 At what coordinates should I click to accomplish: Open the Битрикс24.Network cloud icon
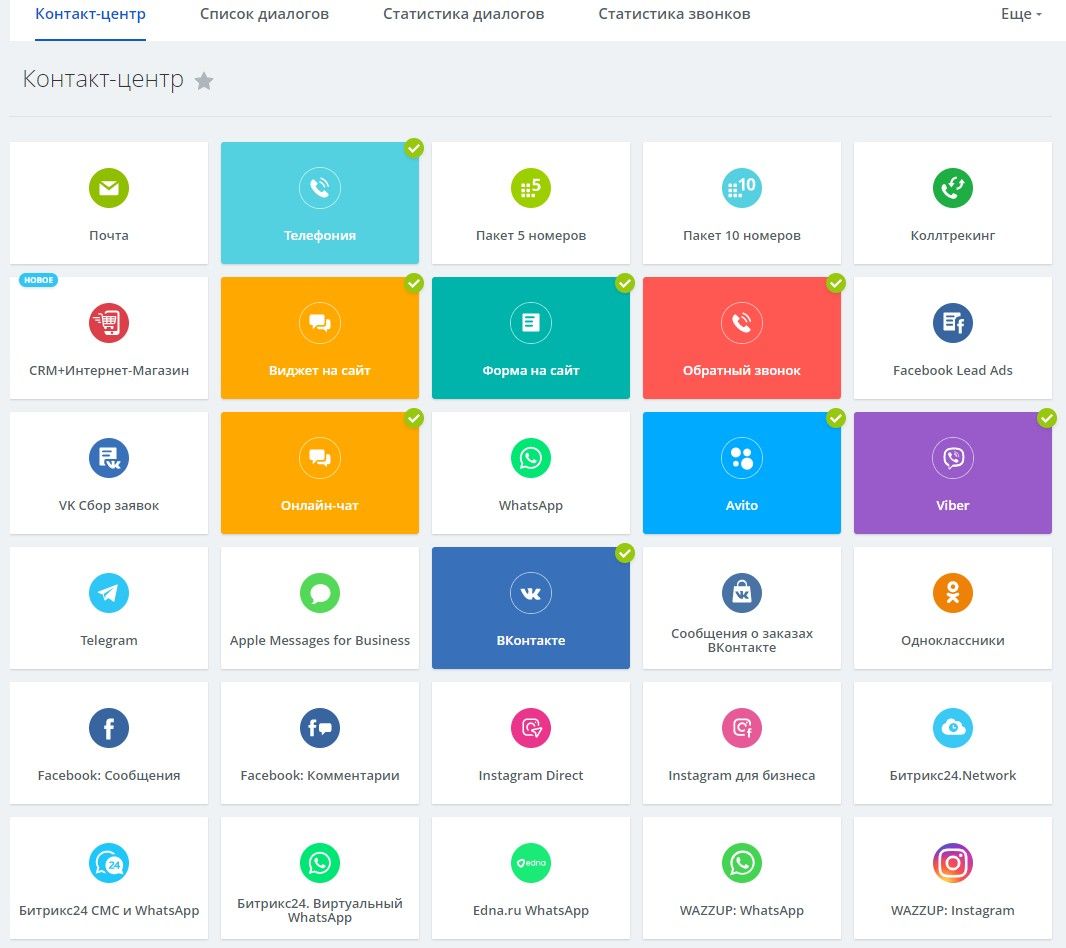(952, 728)
